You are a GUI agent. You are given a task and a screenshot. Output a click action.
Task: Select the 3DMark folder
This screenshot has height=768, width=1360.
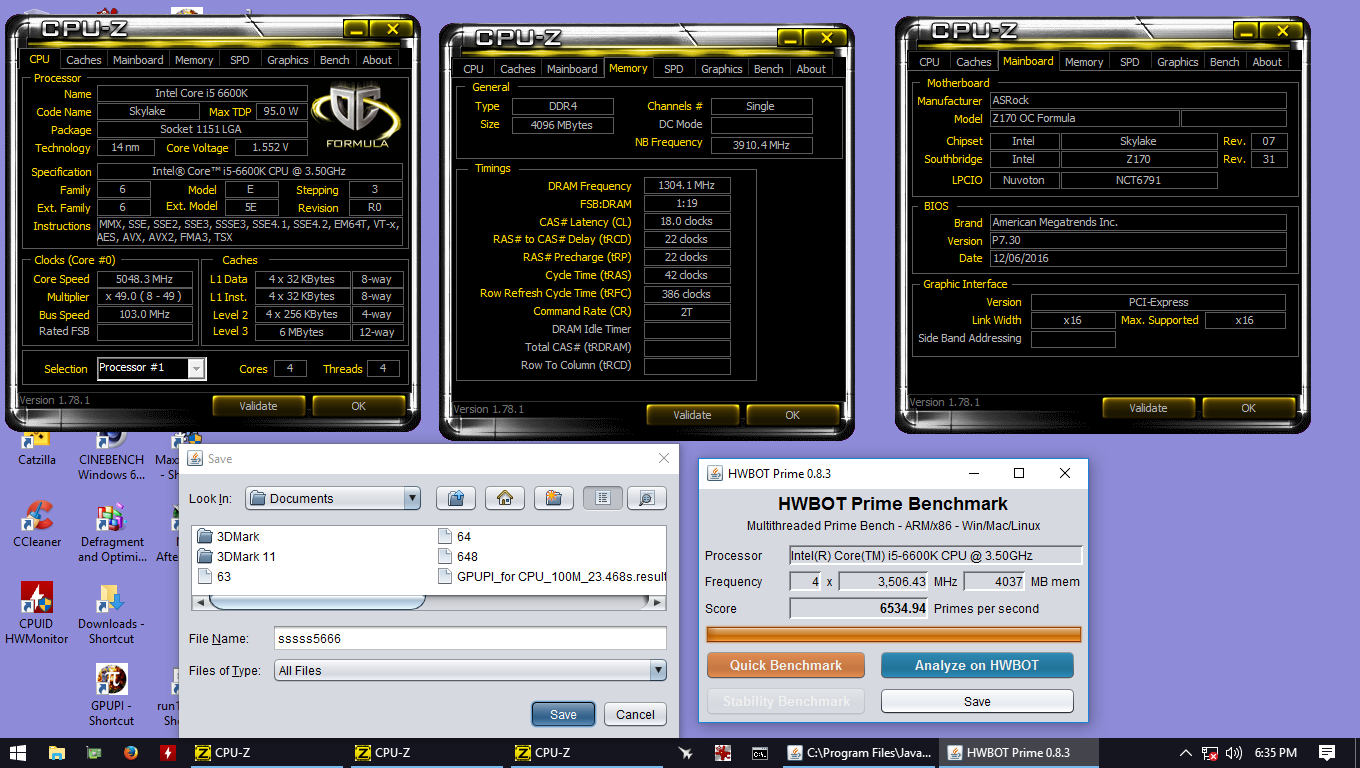(x=228, y=537)
